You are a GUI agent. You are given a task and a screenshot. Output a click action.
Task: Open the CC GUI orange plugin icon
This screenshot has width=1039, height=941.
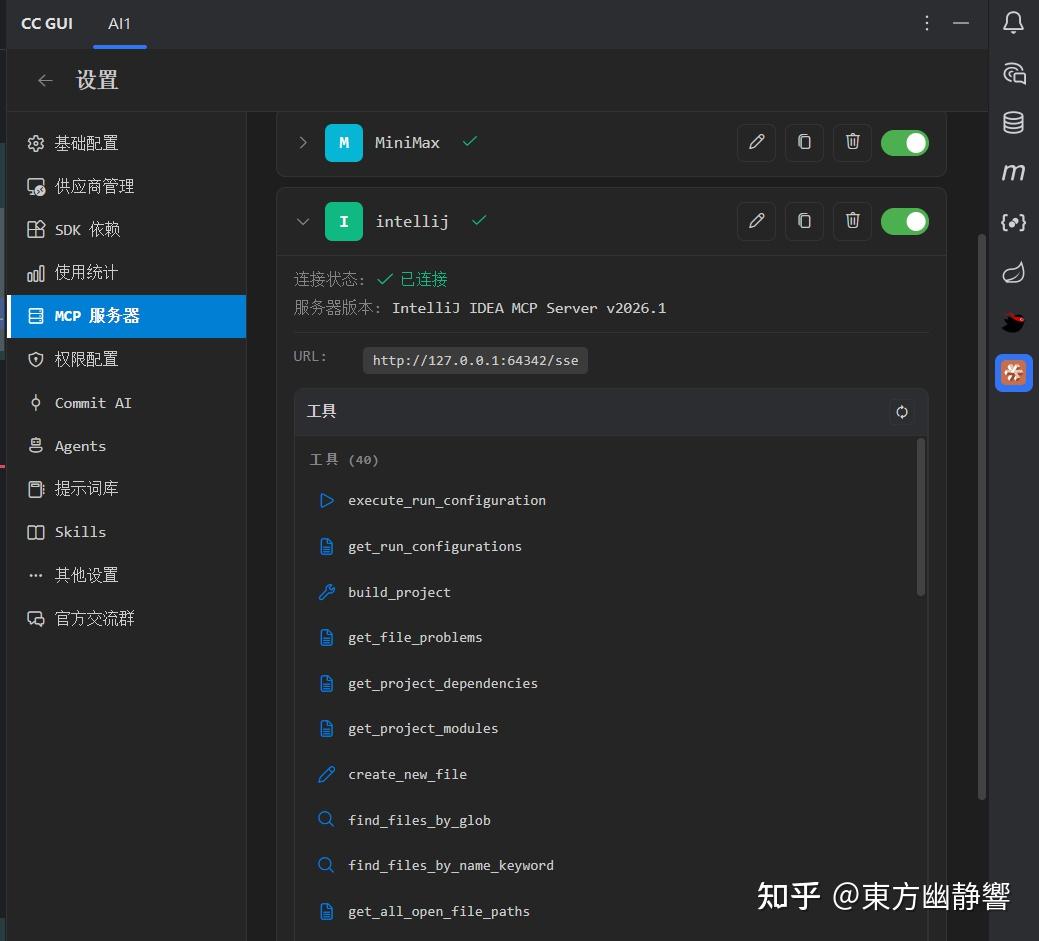point(1013,372)
